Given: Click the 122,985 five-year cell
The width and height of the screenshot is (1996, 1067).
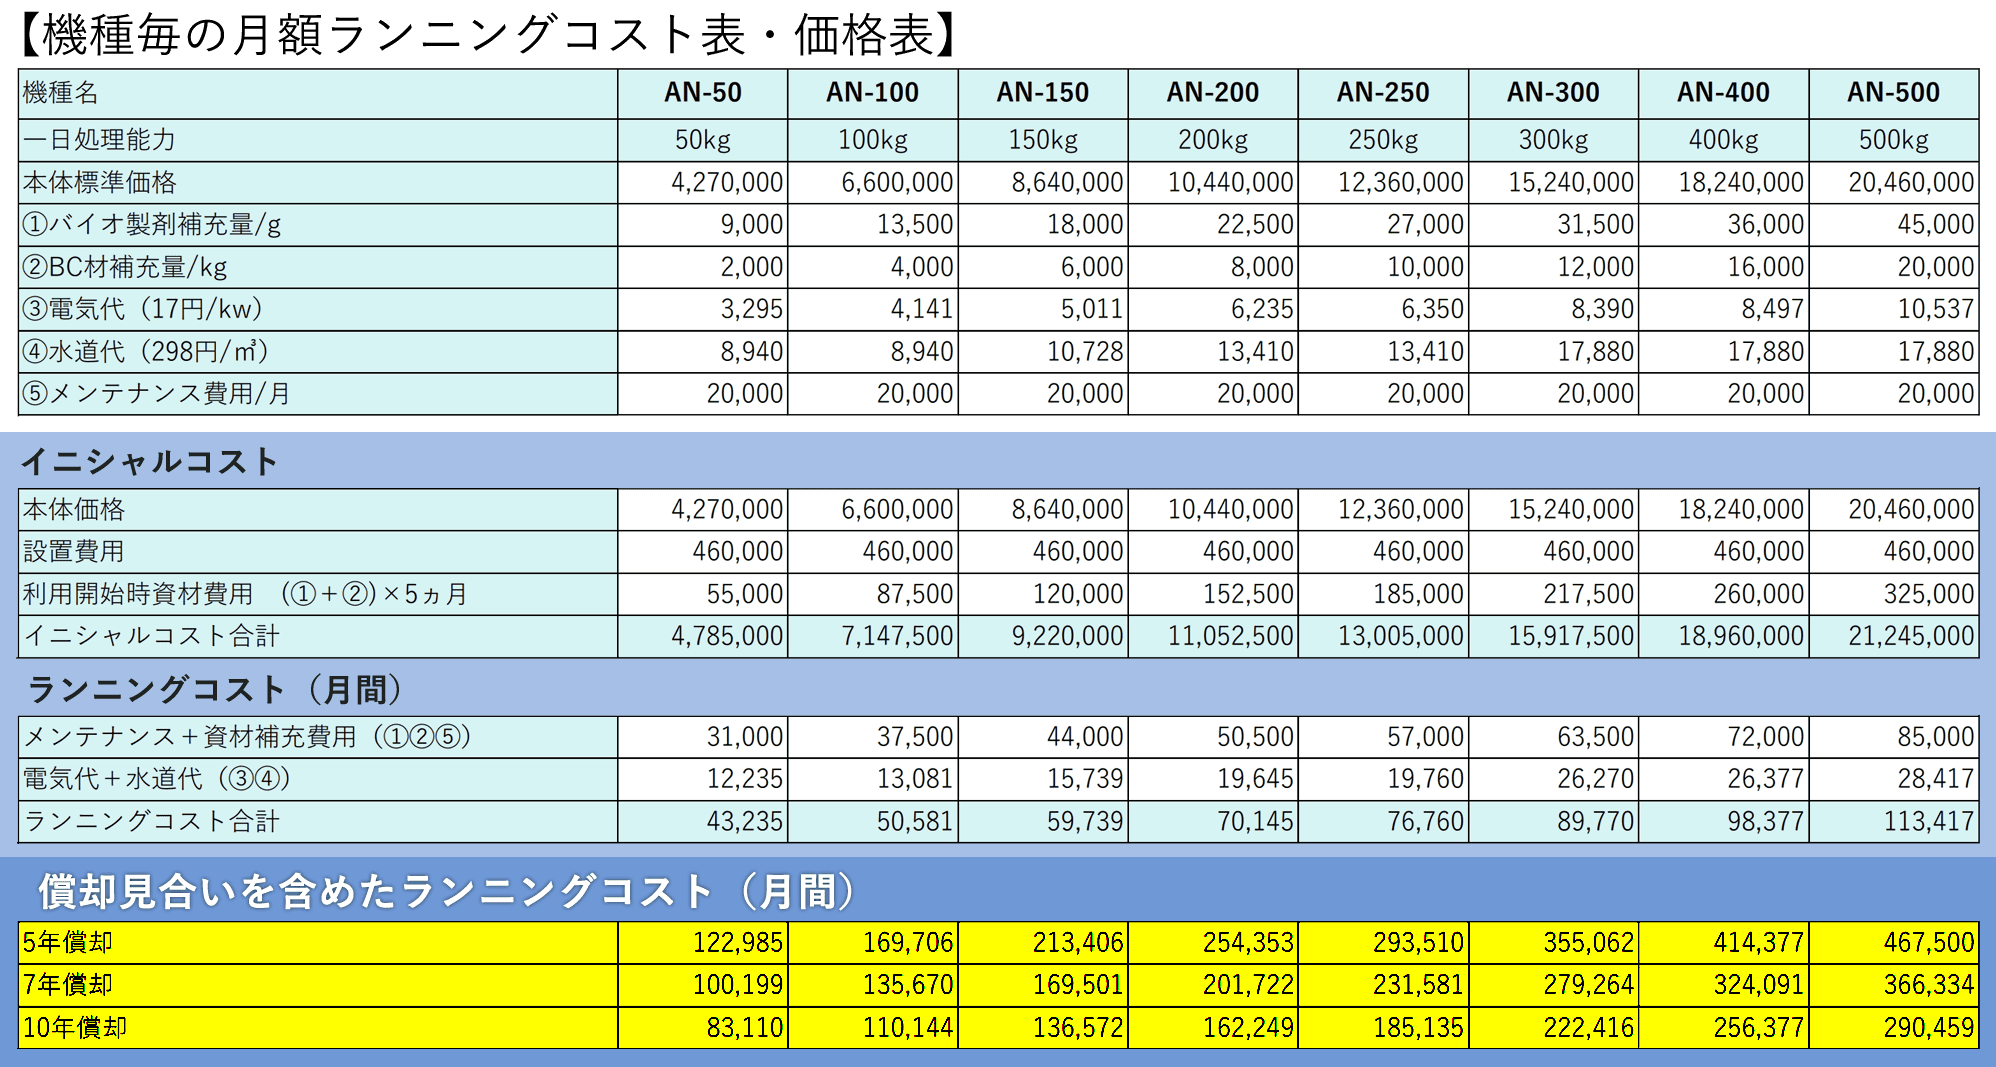Looking at the screenshot, I should [x=703, y=943].
